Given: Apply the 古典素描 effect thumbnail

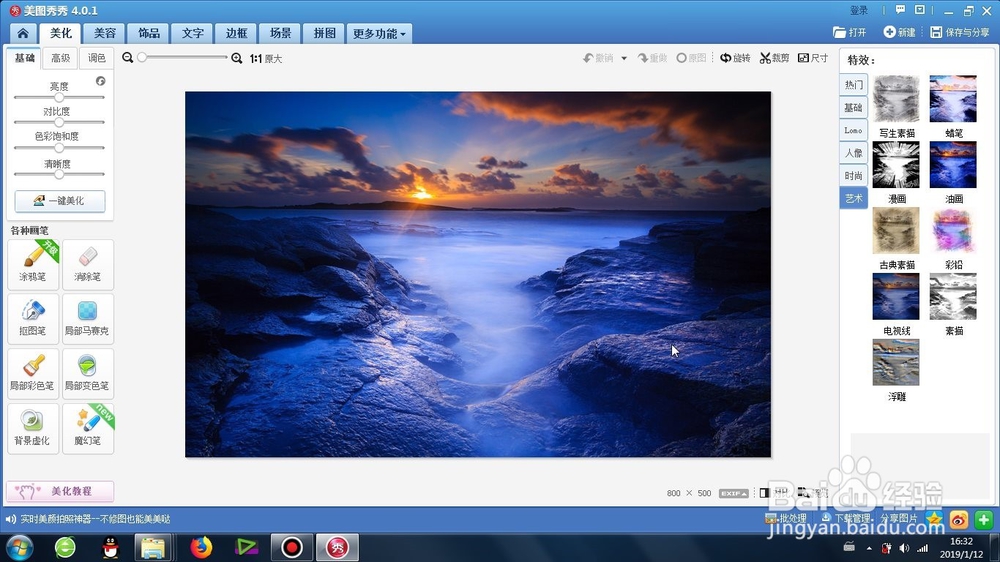Looking at the screenshot, I should (896, 230).
